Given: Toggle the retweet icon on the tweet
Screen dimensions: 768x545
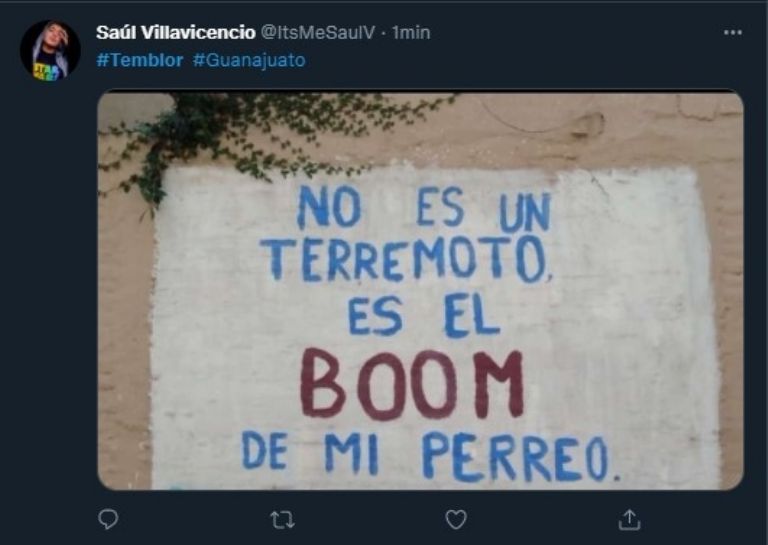Looking at the screenshot, I should coord(283,520).
